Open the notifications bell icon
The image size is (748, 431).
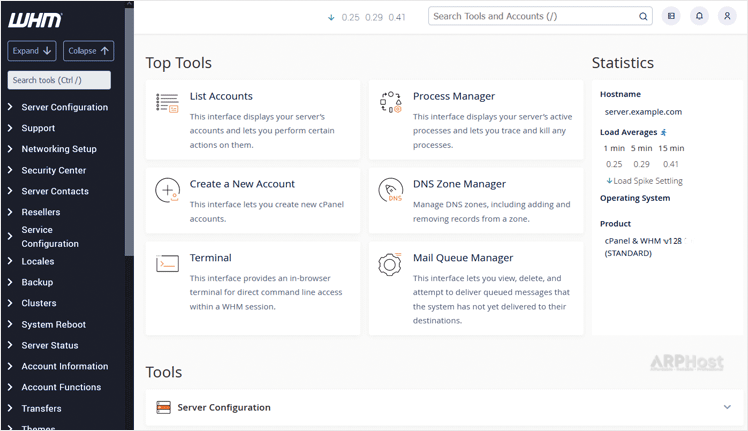click(x=699, y=16)
